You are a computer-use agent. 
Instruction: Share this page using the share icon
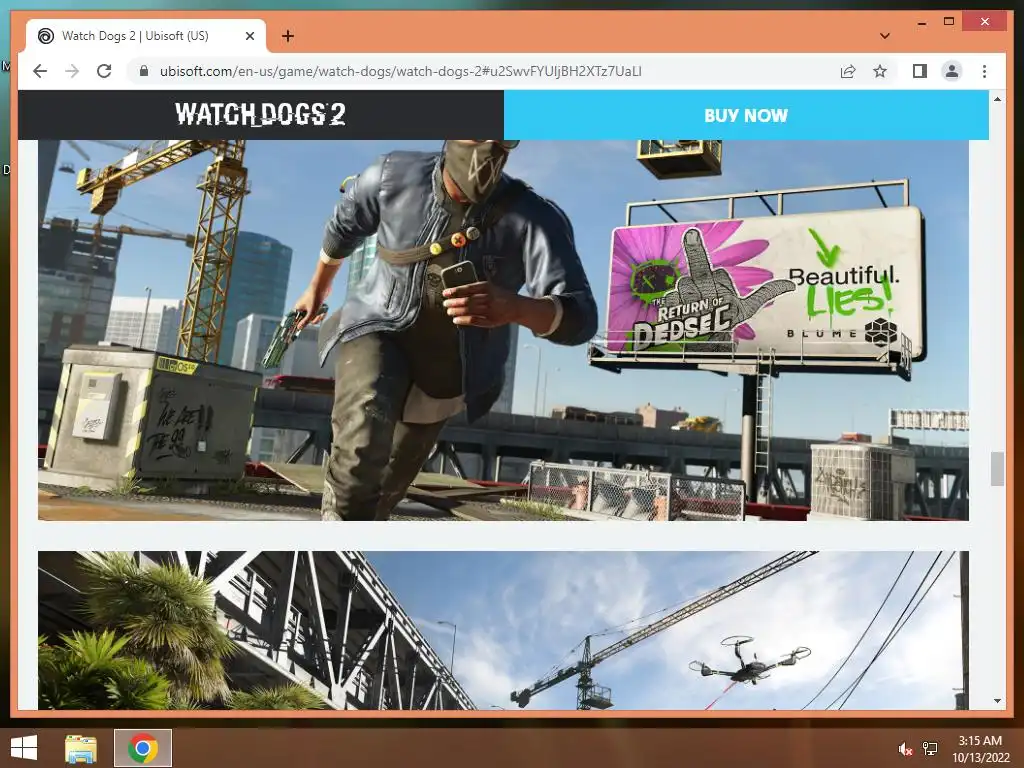[x=848, y=71]
